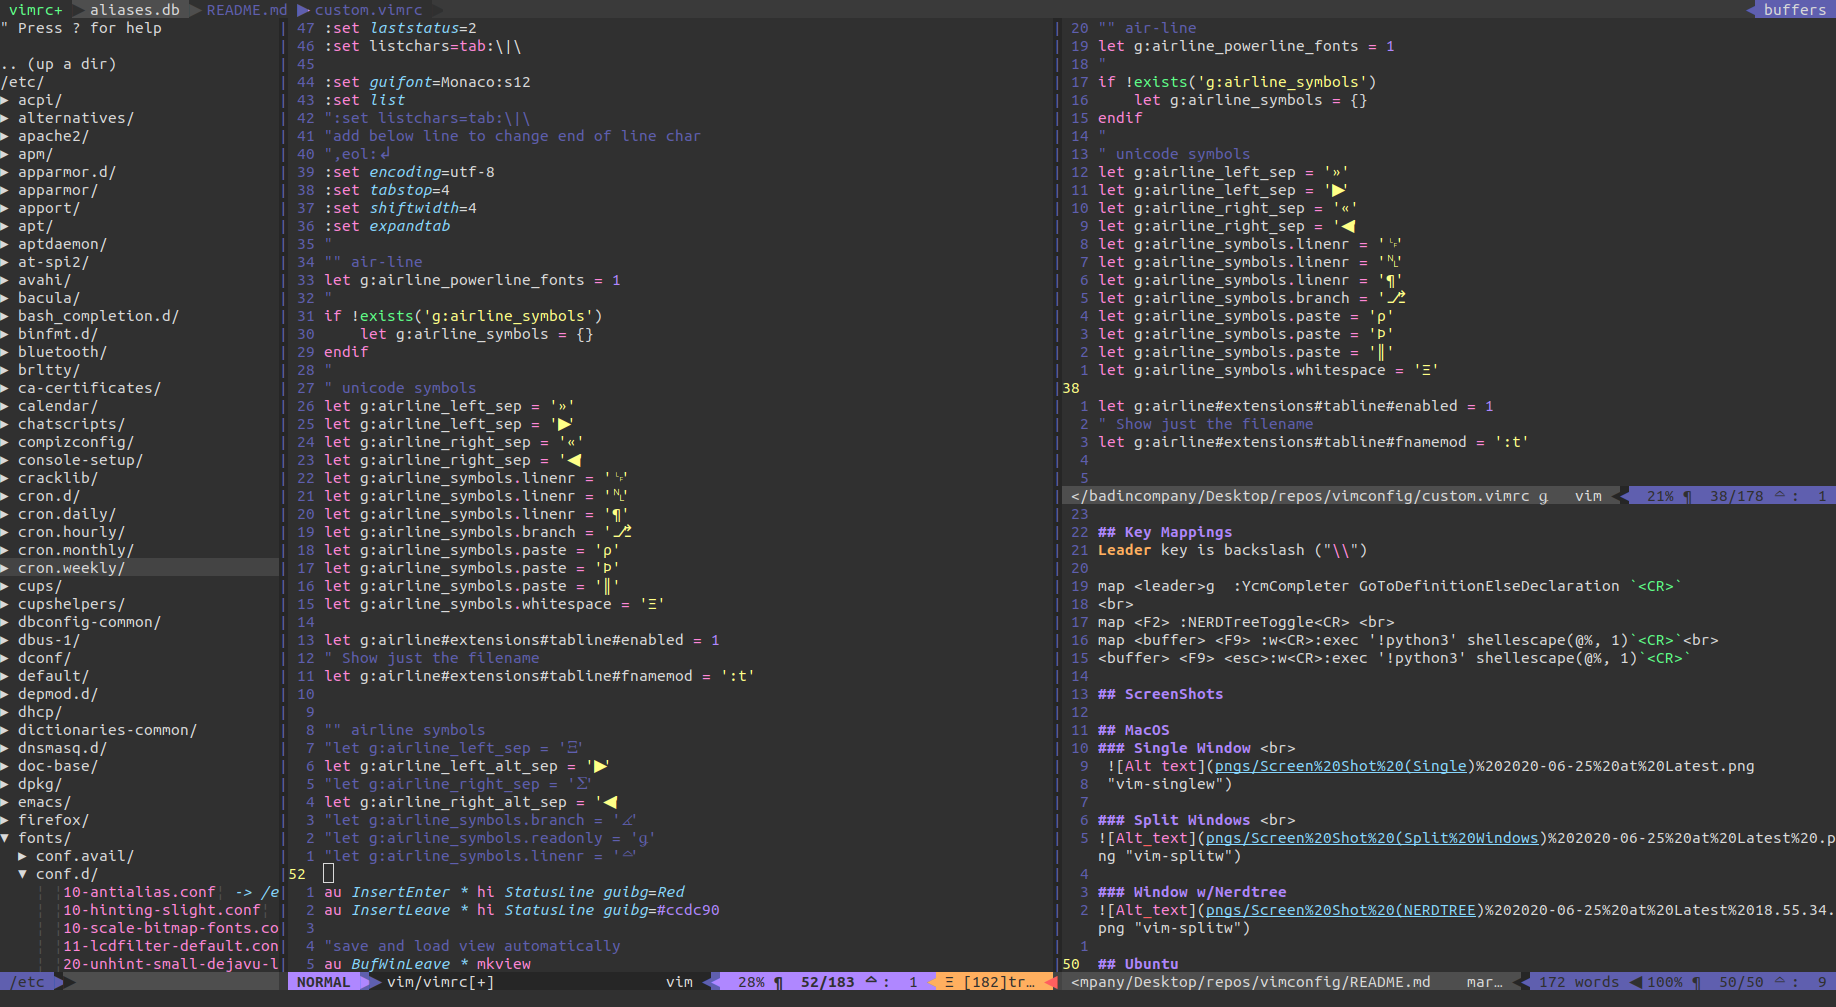The width and height of the screenshot is (1836, 1007).
Task: Expand the apache2/ folder arrow
Action: pyautogui.click(x=5, y=136)
